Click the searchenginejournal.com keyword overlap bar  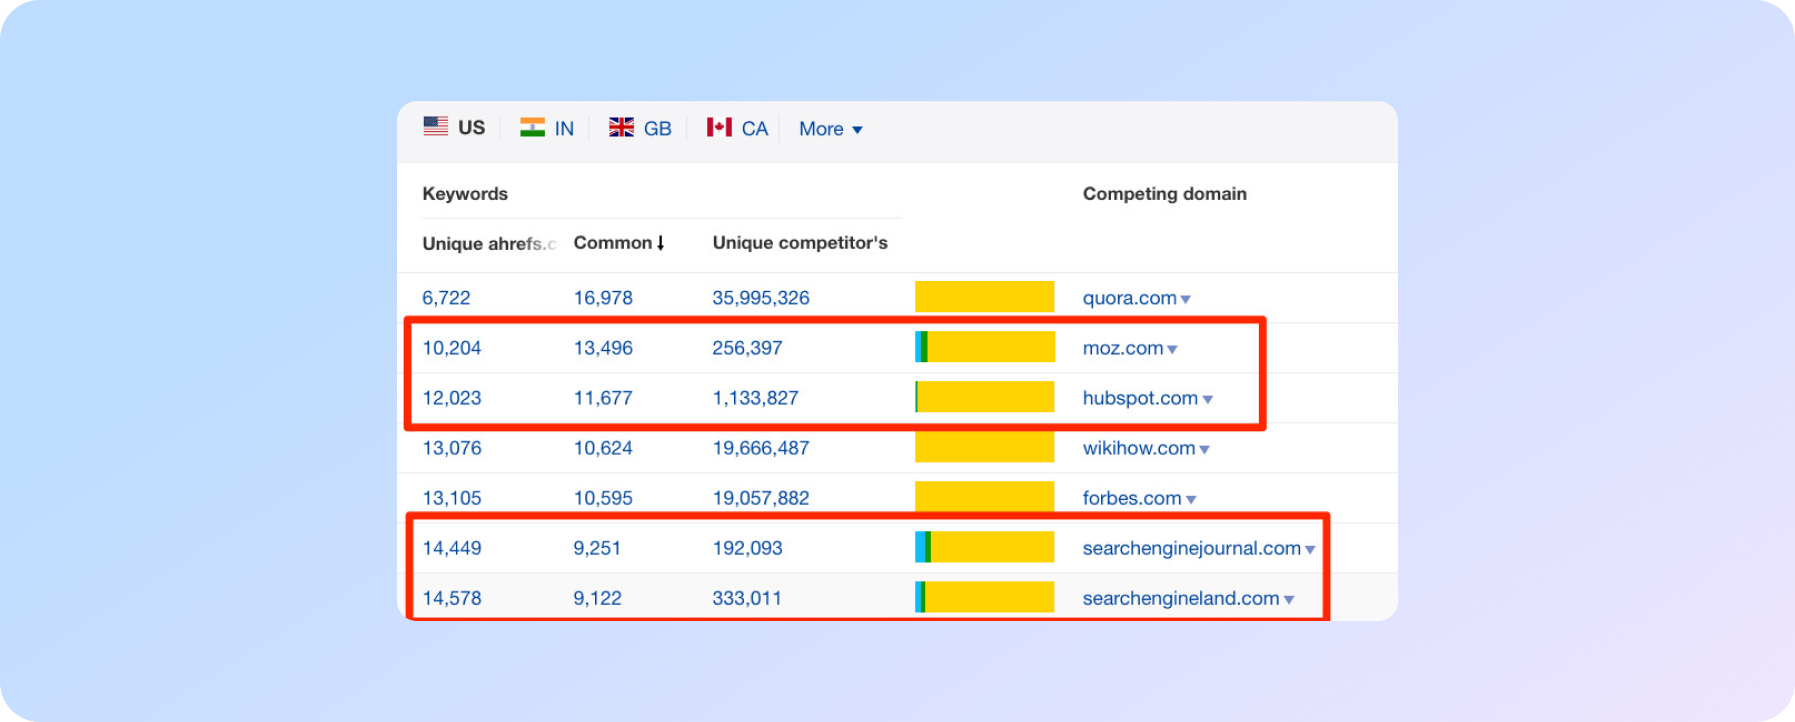tap(984, 547)
